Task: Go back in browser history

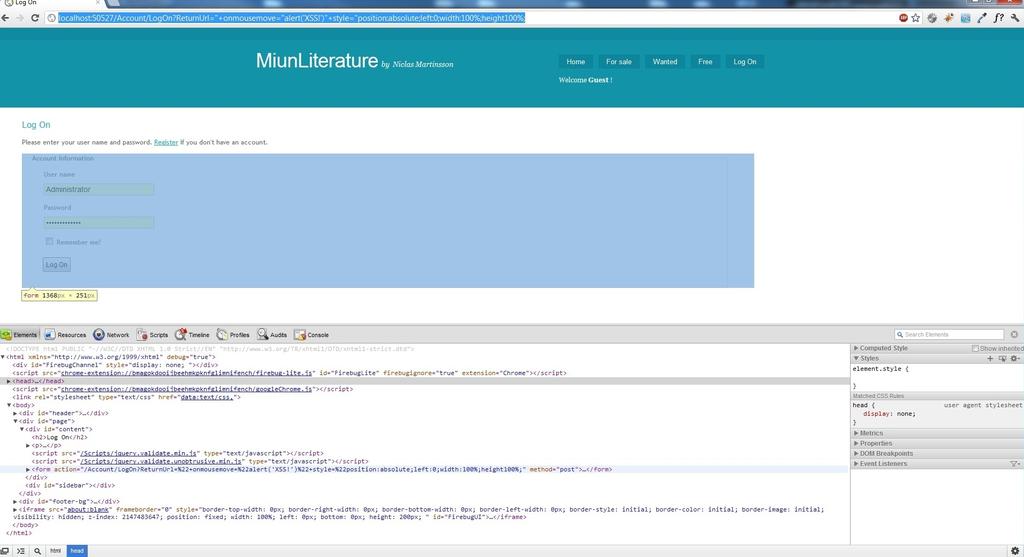Action: point(5,18)
